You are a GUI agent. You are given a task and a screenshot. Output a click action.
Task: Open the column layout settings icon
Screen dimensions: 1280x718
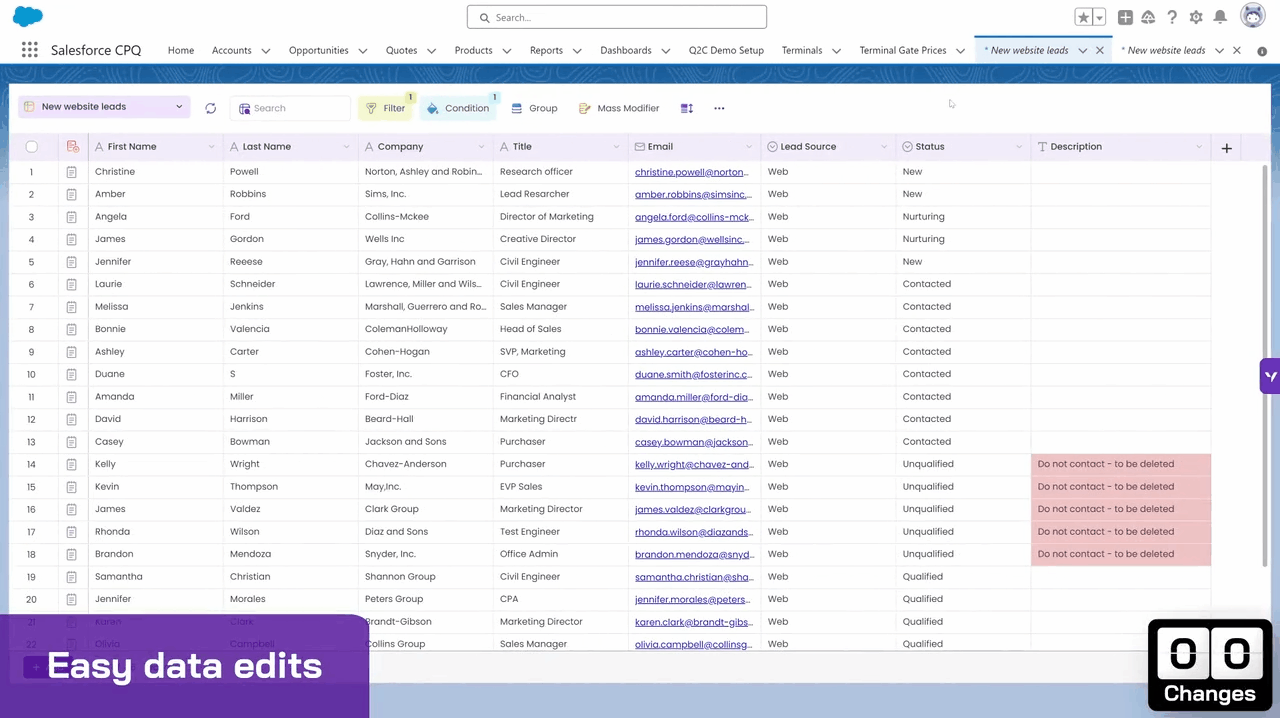687,108
